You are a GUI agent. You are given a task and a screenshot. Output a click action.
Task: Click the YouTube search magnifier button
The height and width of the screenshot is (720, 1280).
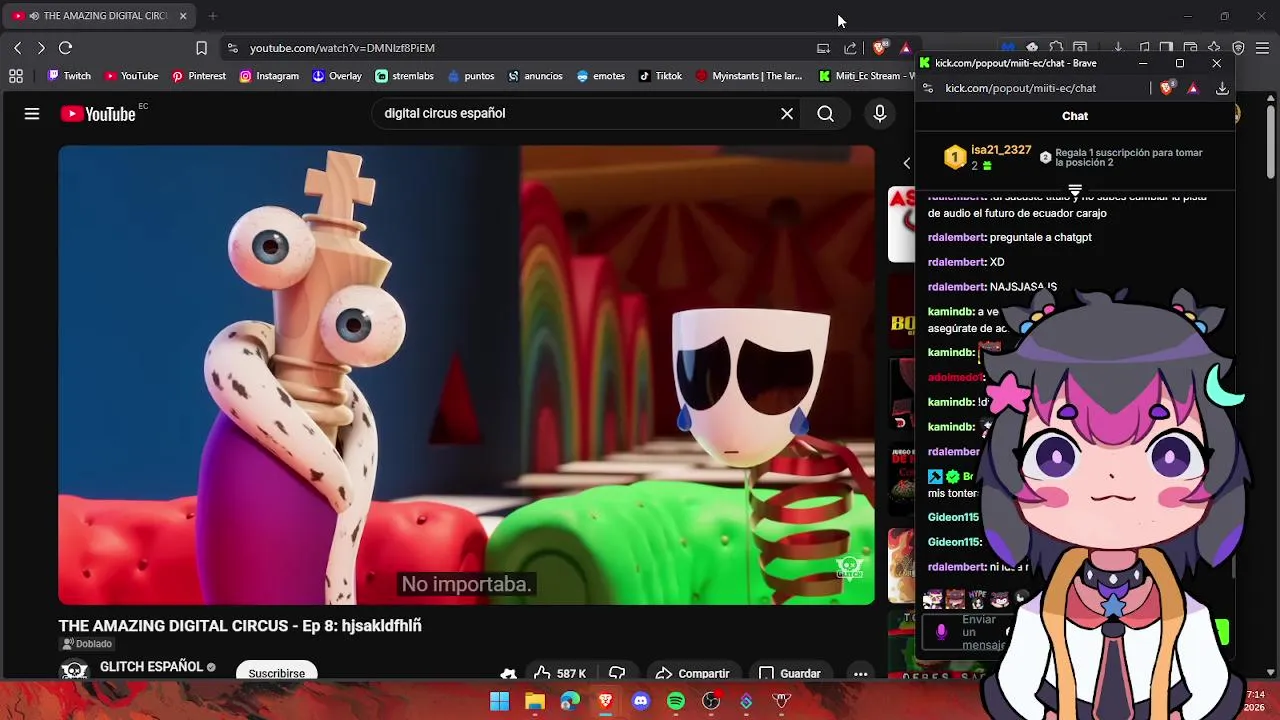[826, 114]
